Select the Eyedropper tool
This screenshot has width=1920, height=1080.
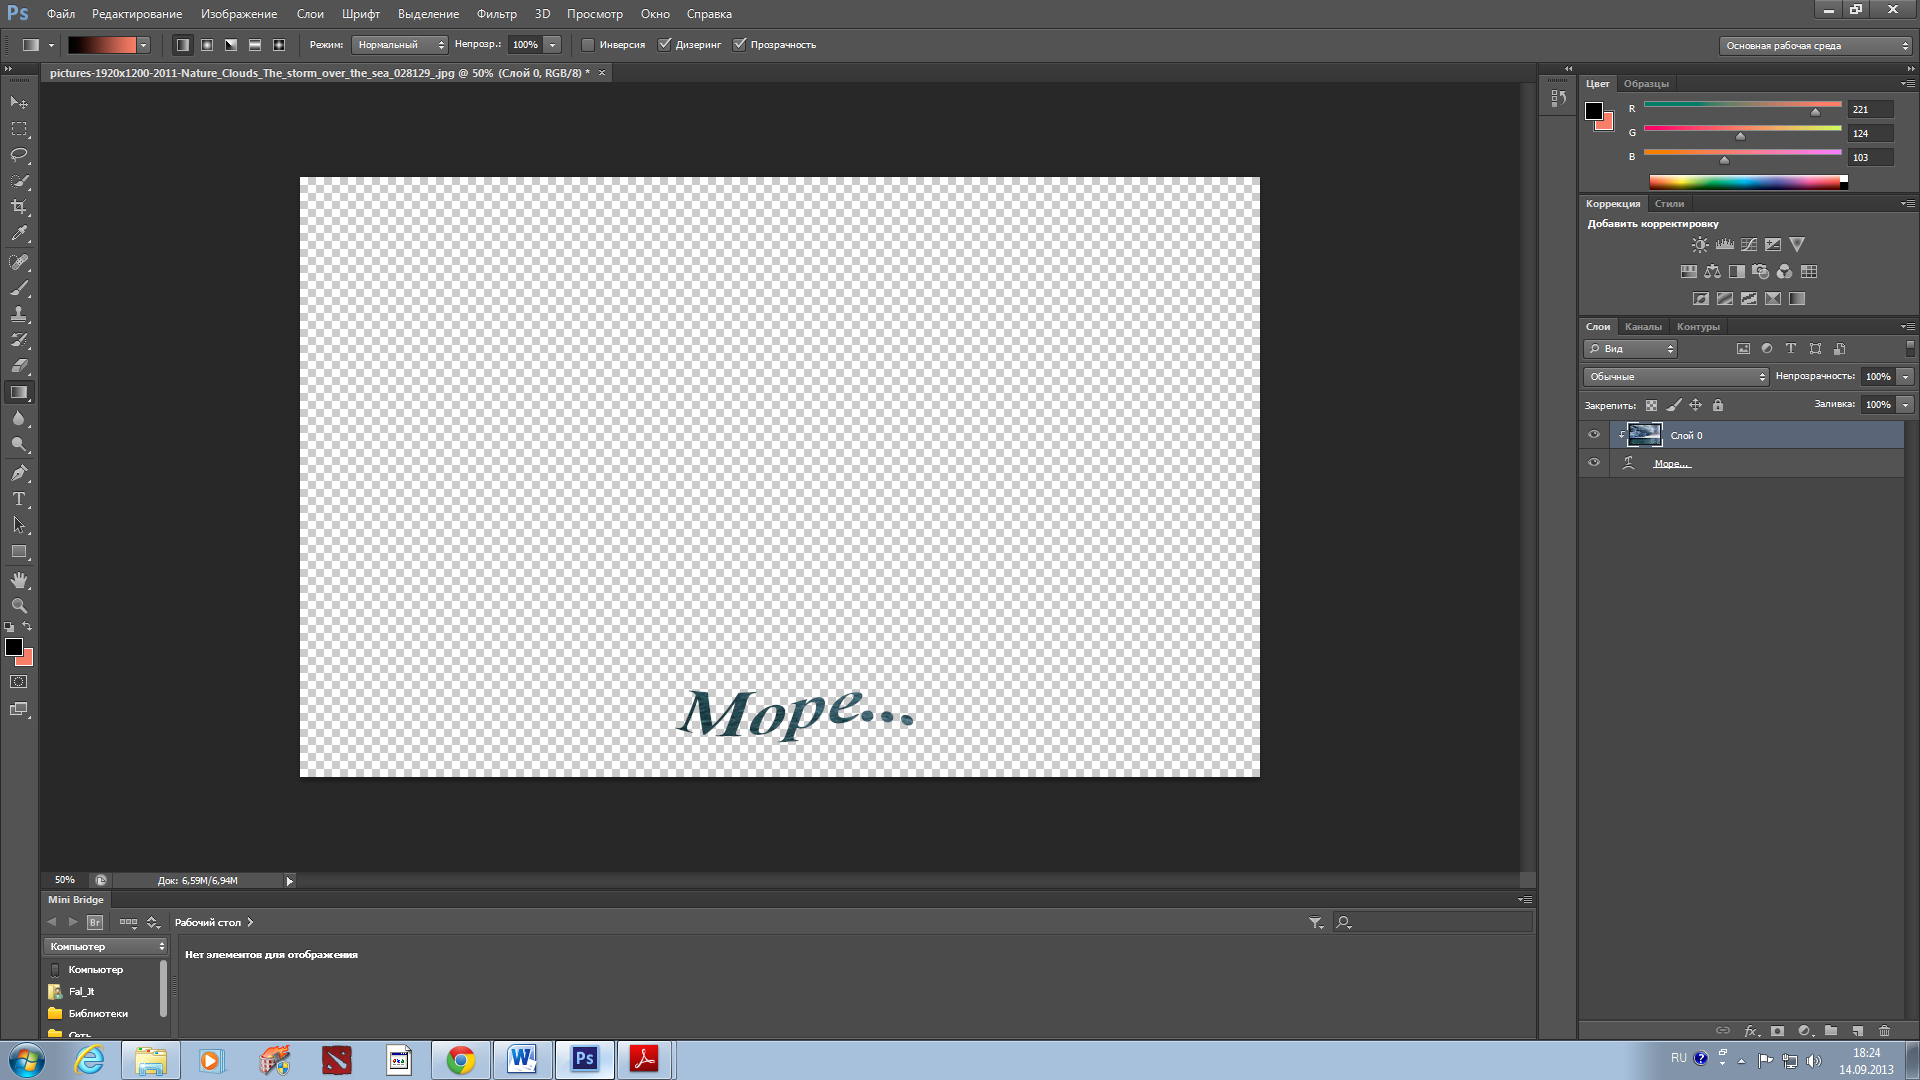(19, 234)
